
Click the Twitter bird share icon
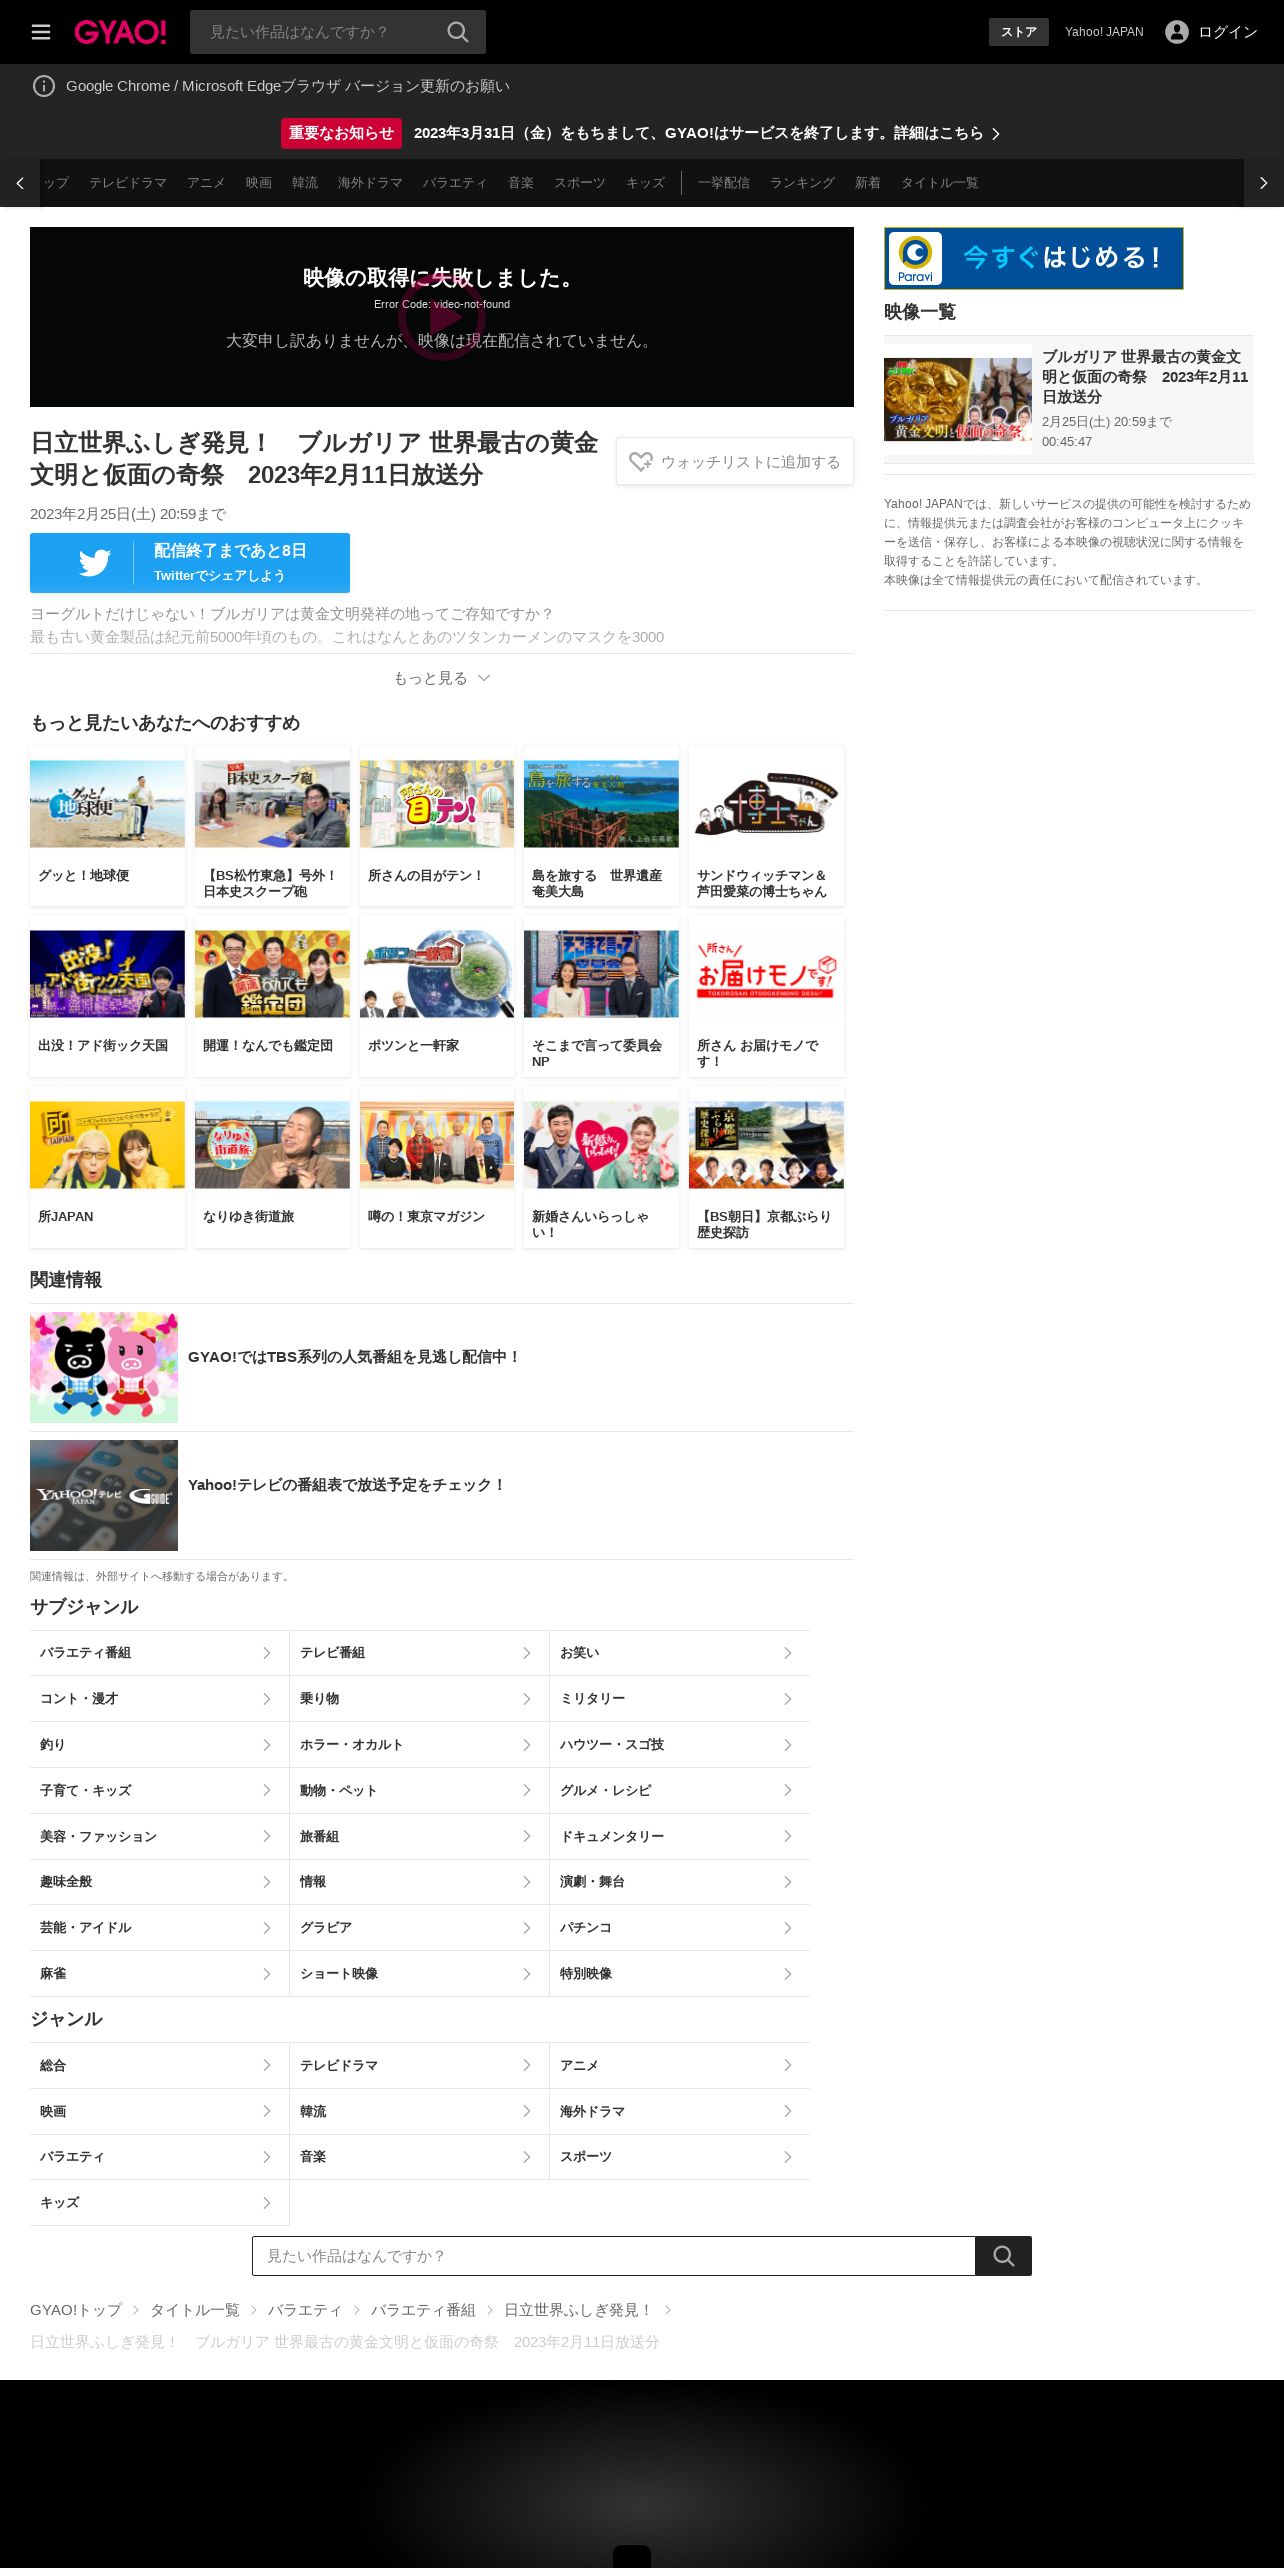pos(95,563)
